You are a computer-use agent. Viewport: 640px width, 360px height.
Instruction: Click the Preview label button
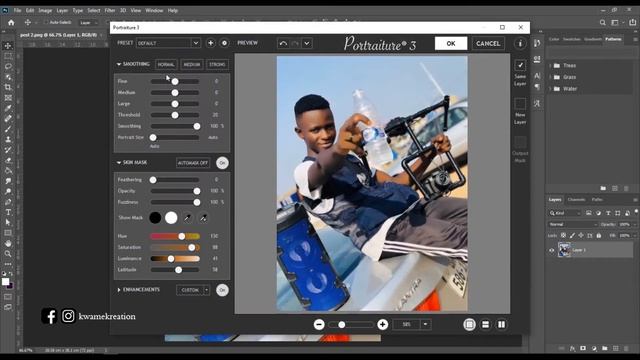tap(247, 42)
